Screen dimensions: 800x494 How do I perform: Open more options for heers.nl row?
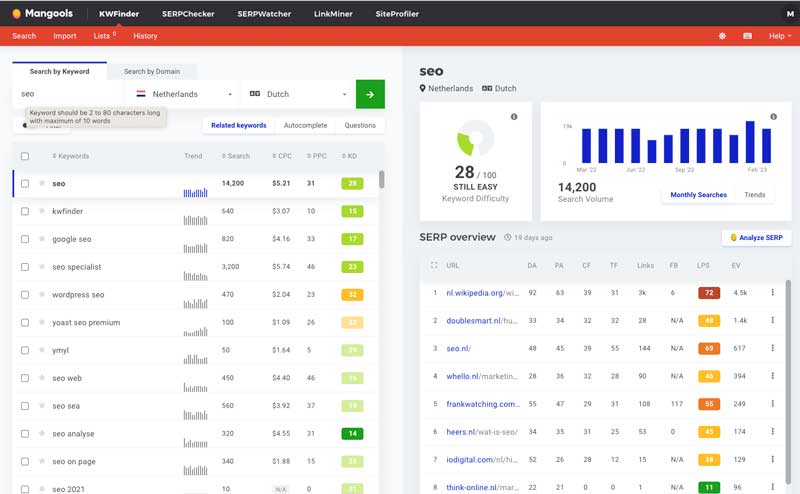pos(772,431)
